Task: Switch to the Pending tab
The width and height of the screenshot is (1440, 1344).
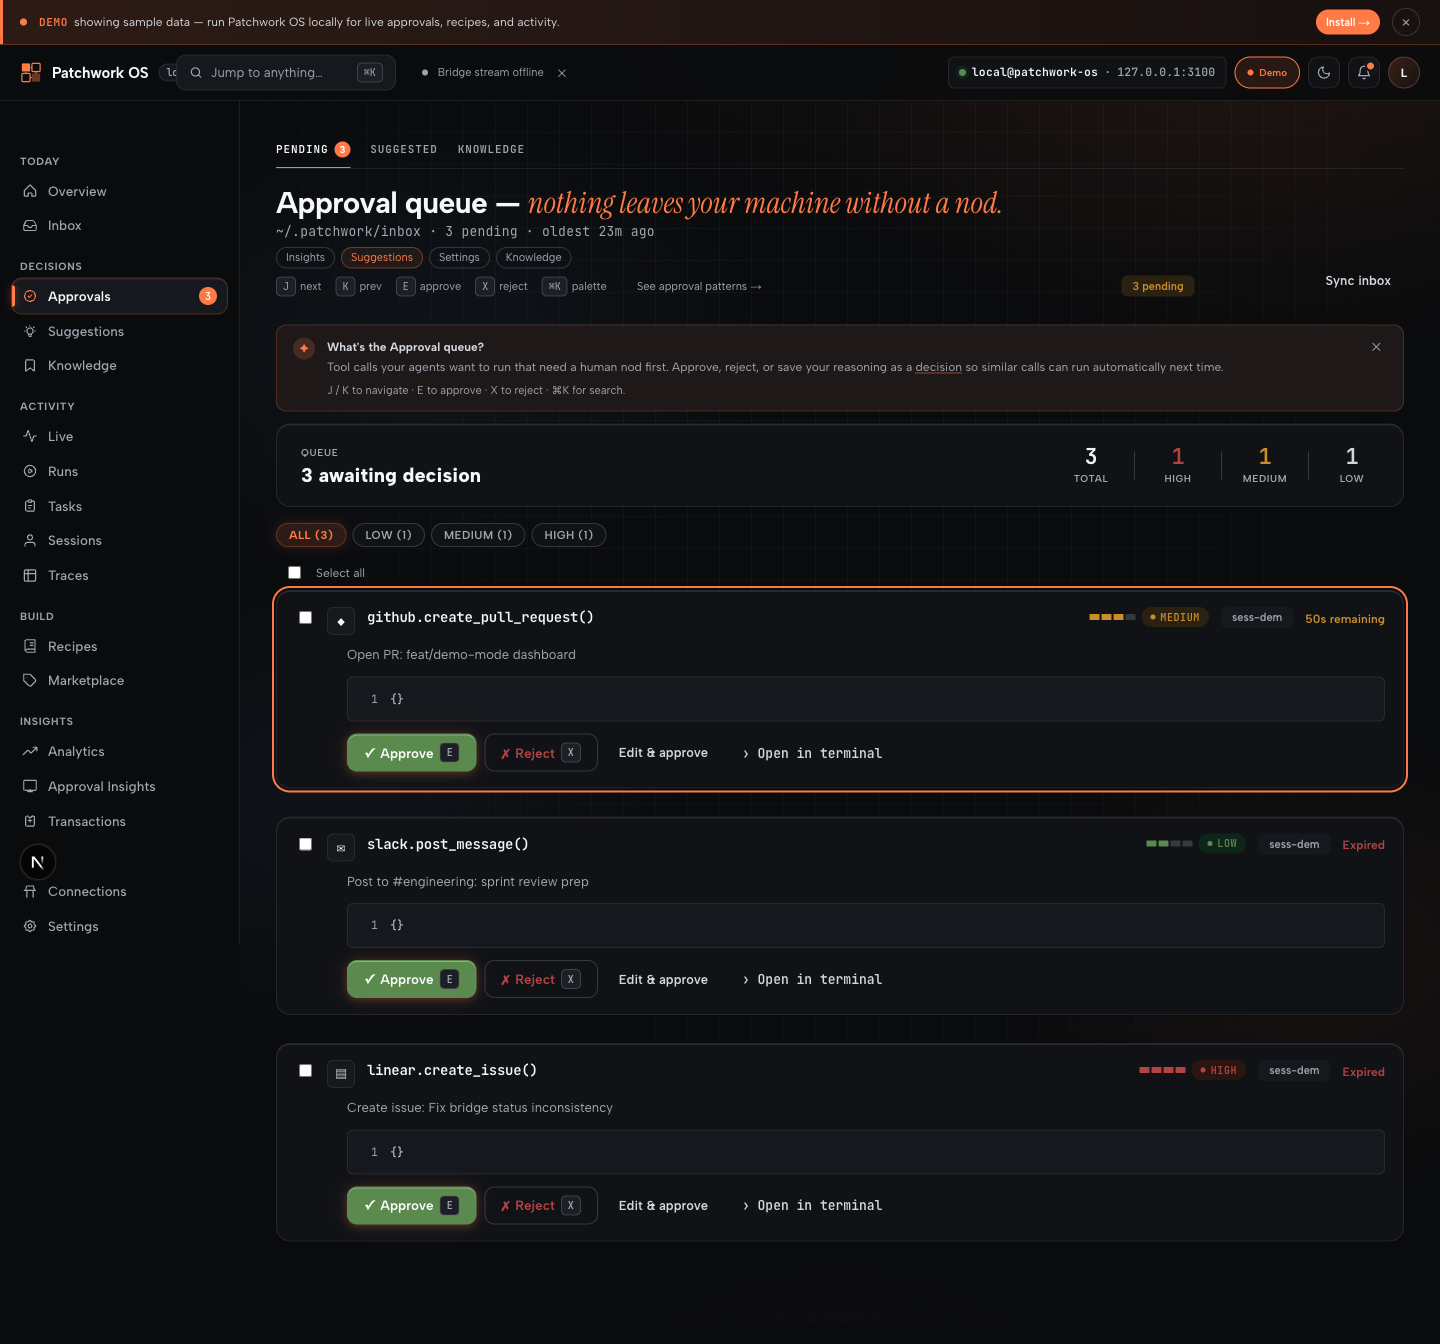Action: [313, 149]
